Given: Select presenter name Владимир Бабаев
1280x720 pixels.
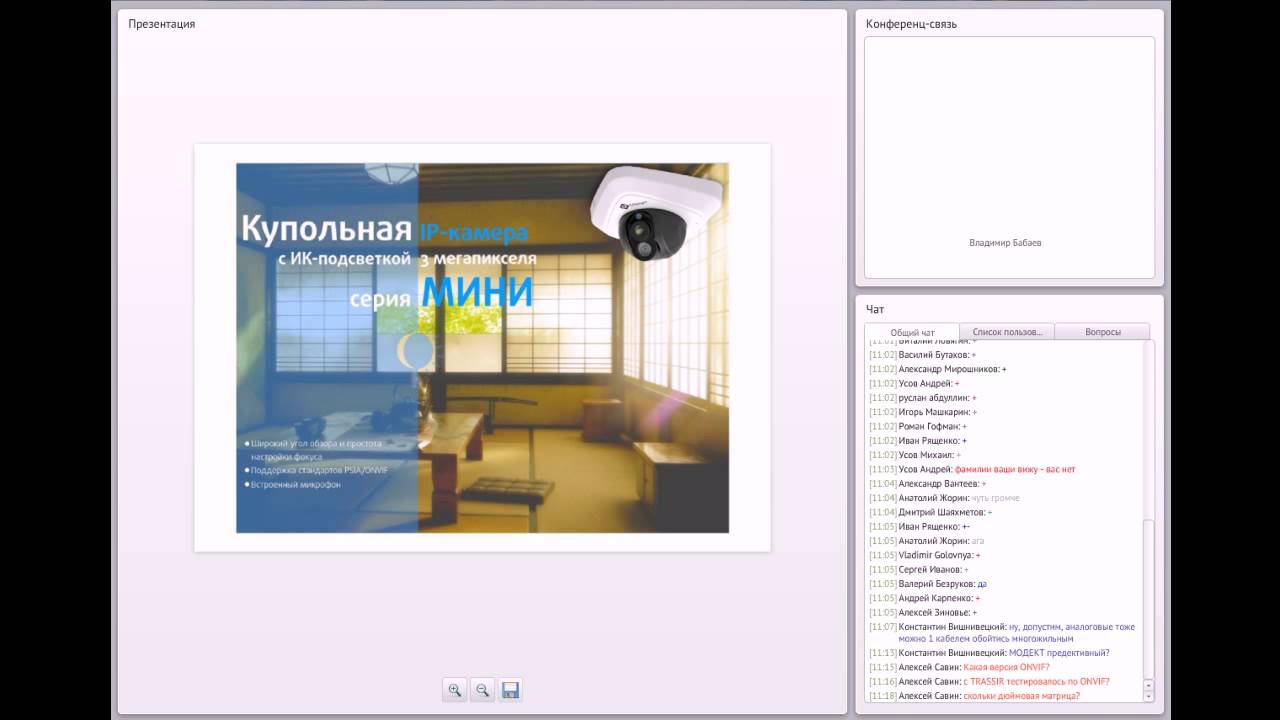Looking at the screenshot, I should pos(1005,243).
